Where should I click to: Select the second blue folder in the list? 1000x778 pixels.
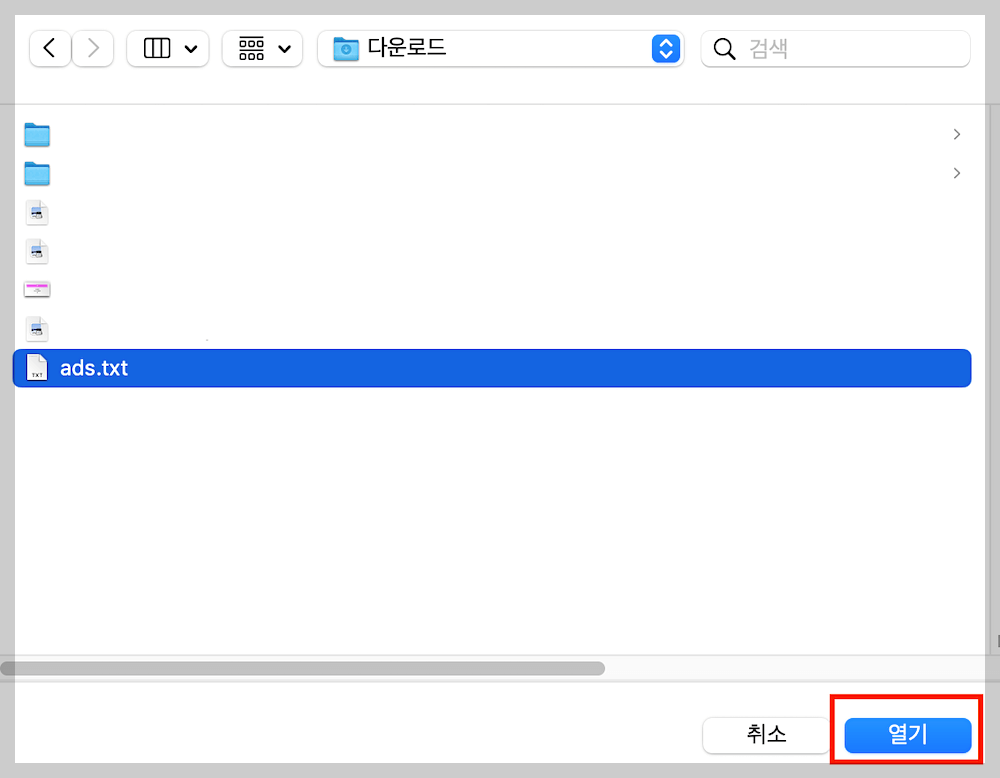(37, 173)
